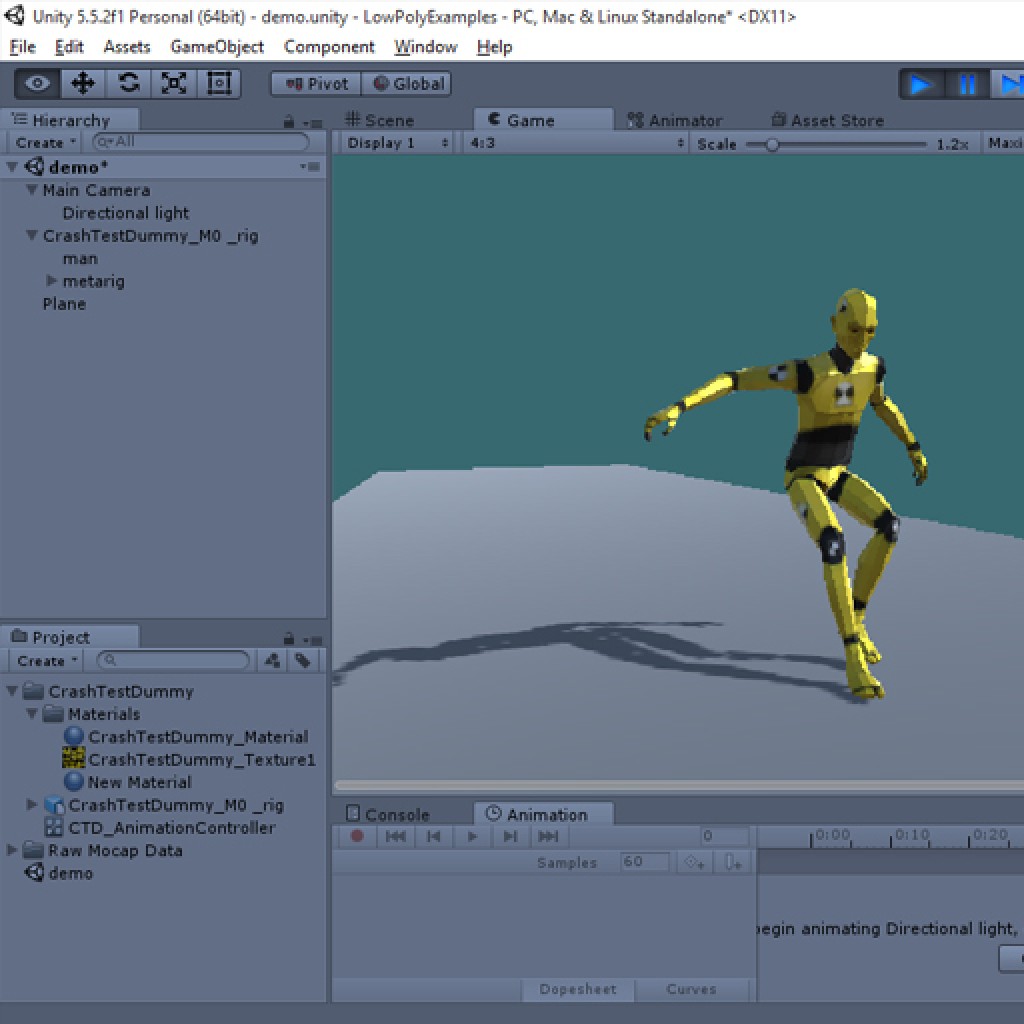The image size is (1024, 1024).
Task: Select the Move tool
Action: pos(83,83)
